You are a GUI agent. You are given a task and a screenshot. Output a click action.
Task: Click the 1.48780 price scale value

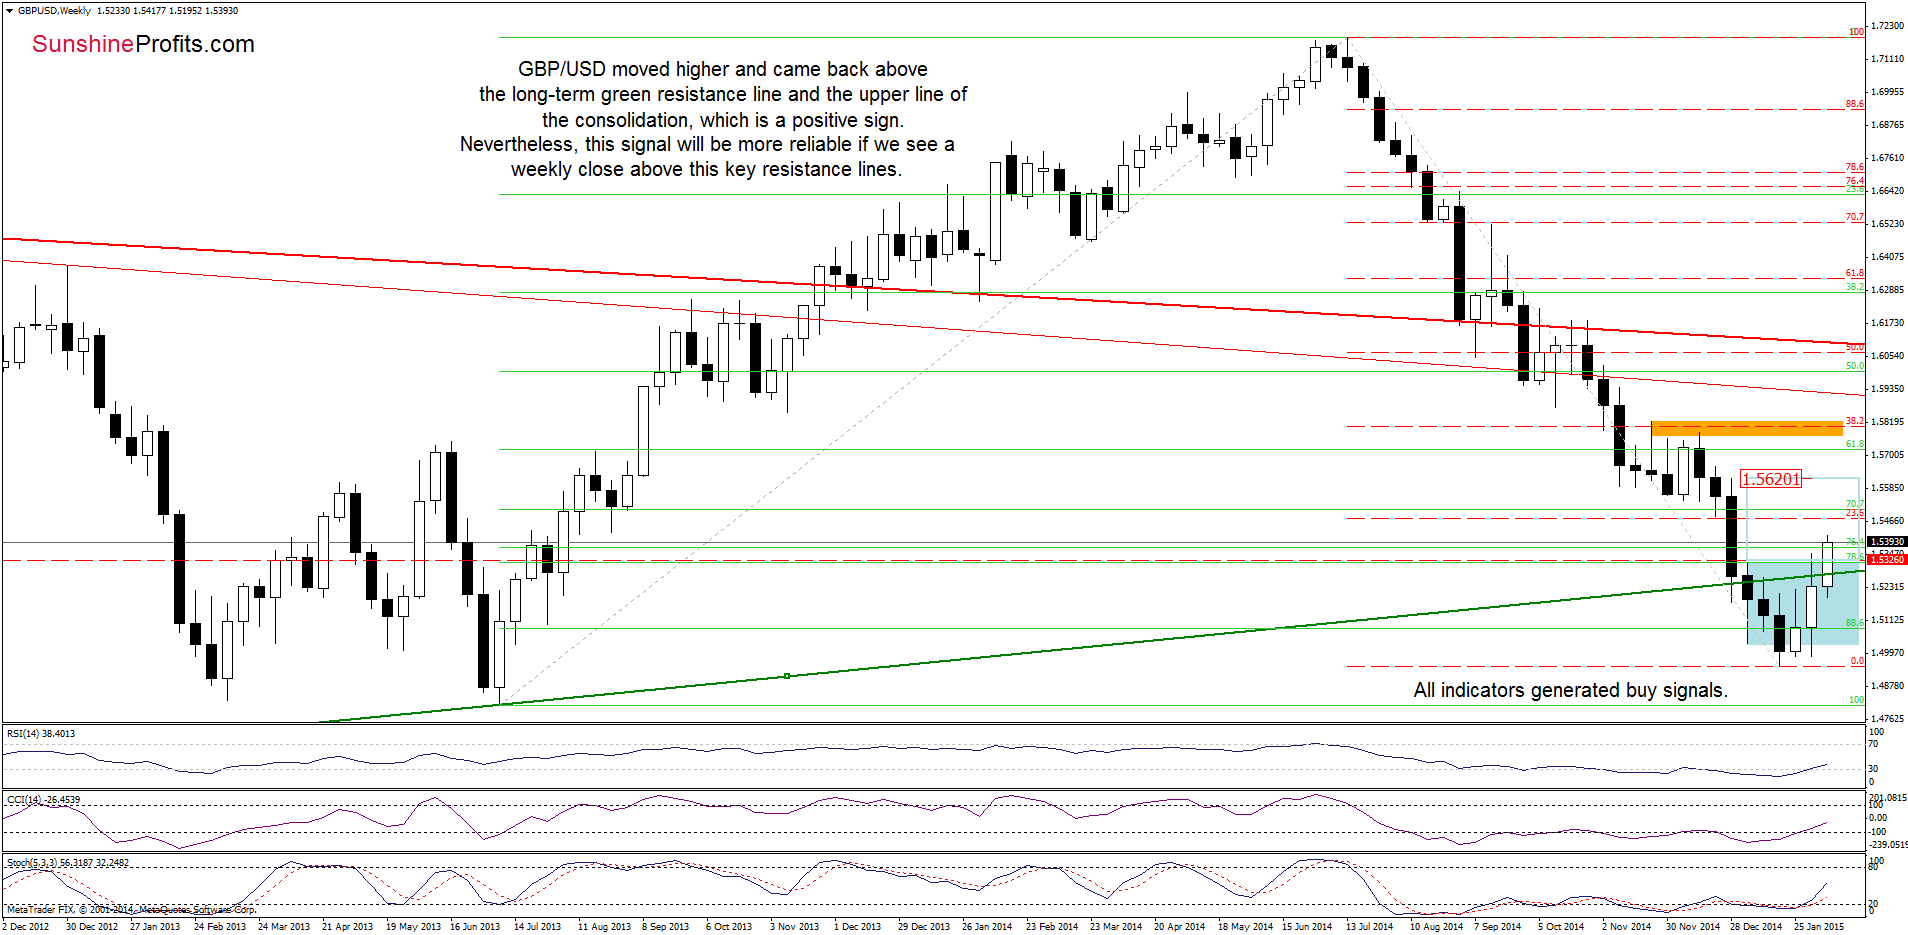pyautogui.click(x=1887, y=685)
